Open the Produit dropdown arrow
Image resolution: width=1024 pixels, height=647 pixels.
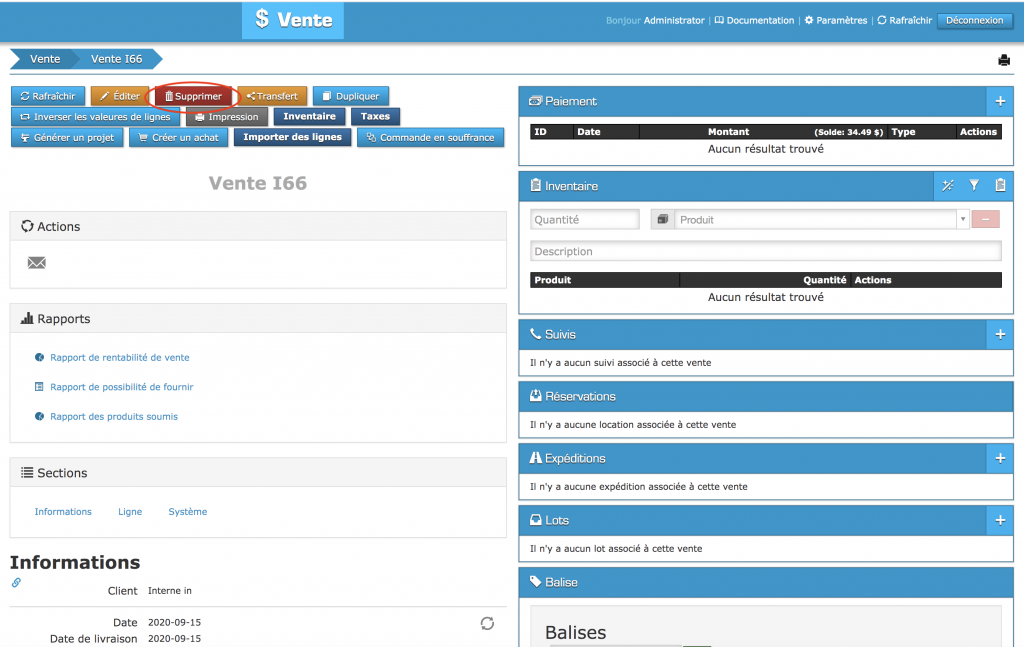(x=962, y=220)
